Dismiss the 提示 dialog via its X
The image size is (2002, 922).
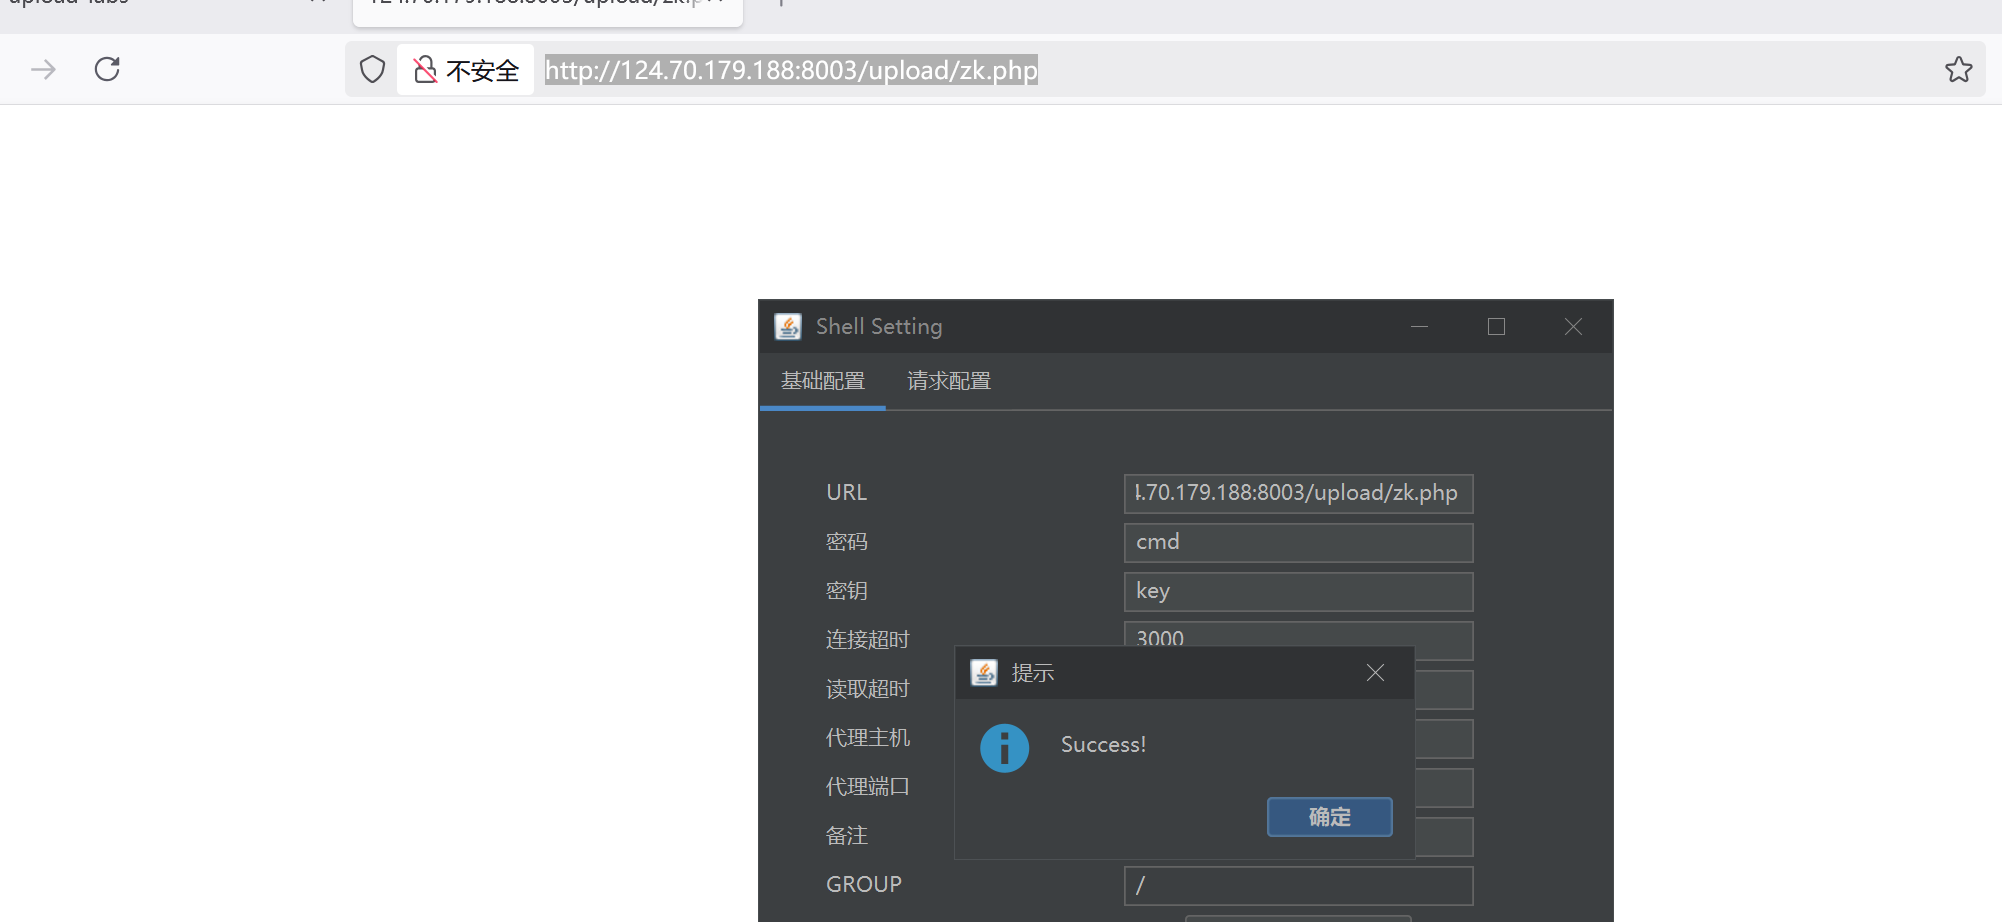1374,672
